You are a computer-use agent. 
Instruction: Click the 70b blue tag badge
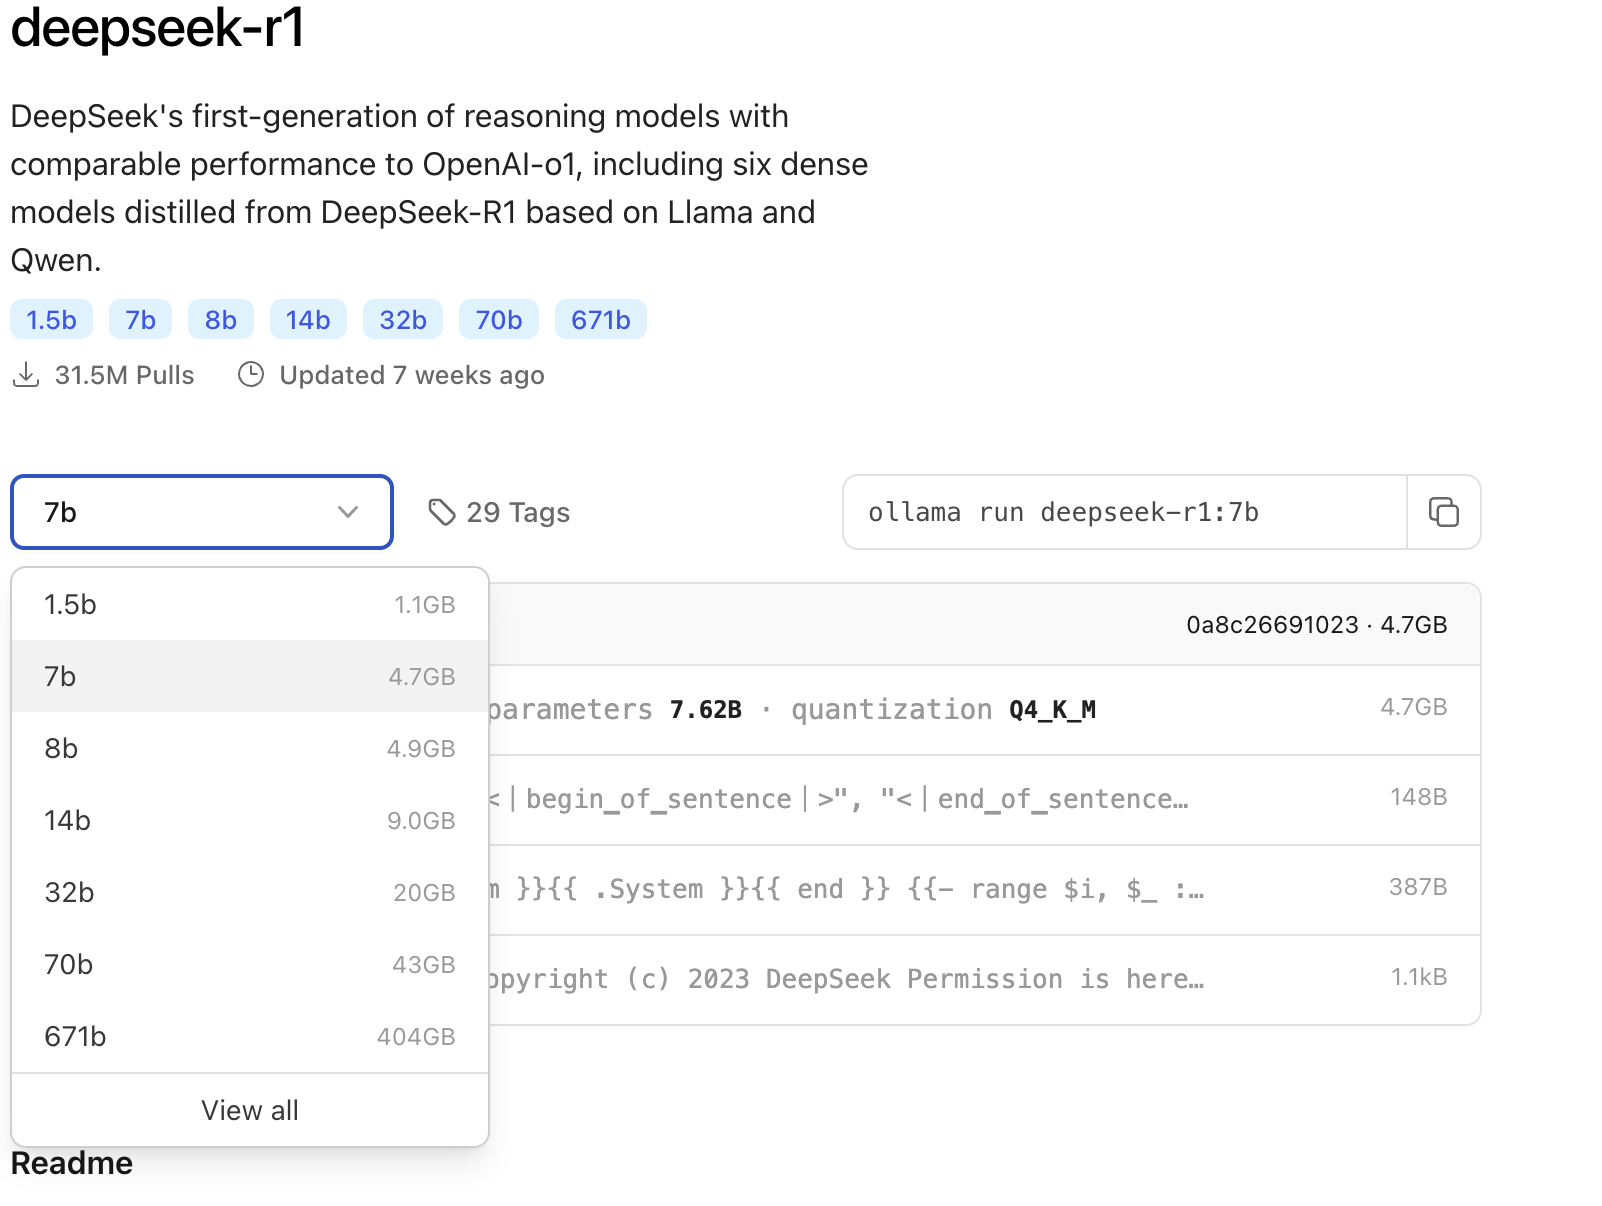pos(499,320)
